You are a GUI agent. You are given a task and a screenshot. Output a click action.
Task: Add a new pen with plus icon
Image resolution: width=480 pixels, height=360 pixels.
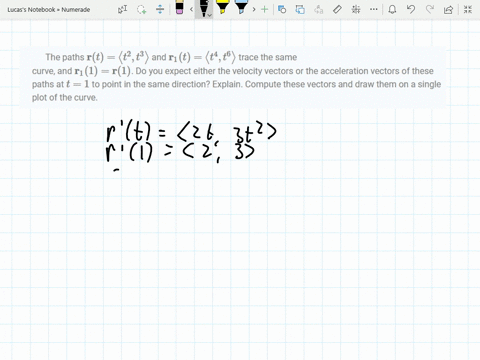click(265, 9)
